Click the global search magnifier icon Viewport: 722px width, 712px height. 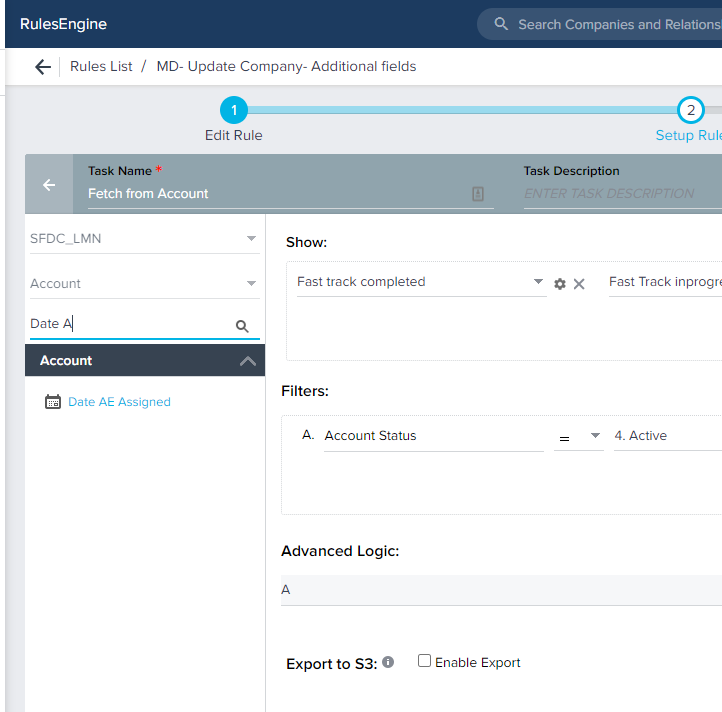(x=501, y=23)
